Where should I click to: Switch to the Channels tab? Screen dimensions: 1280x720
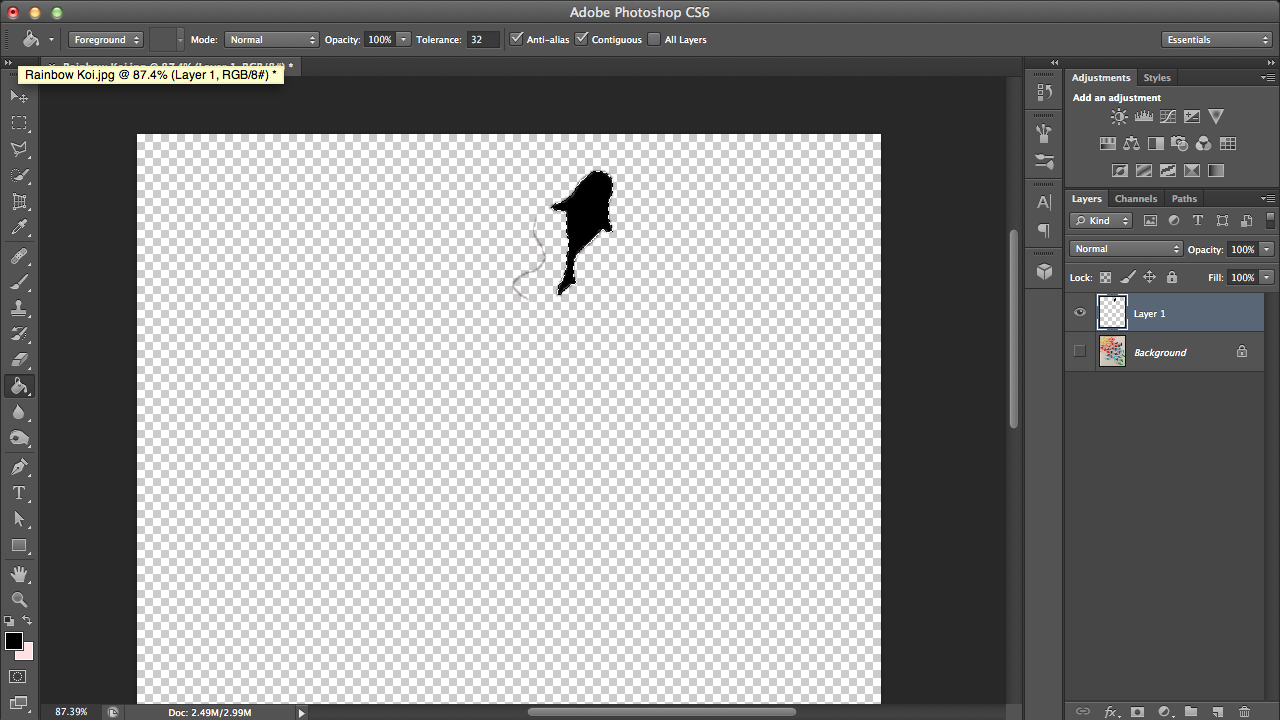tap(1136, 198)
